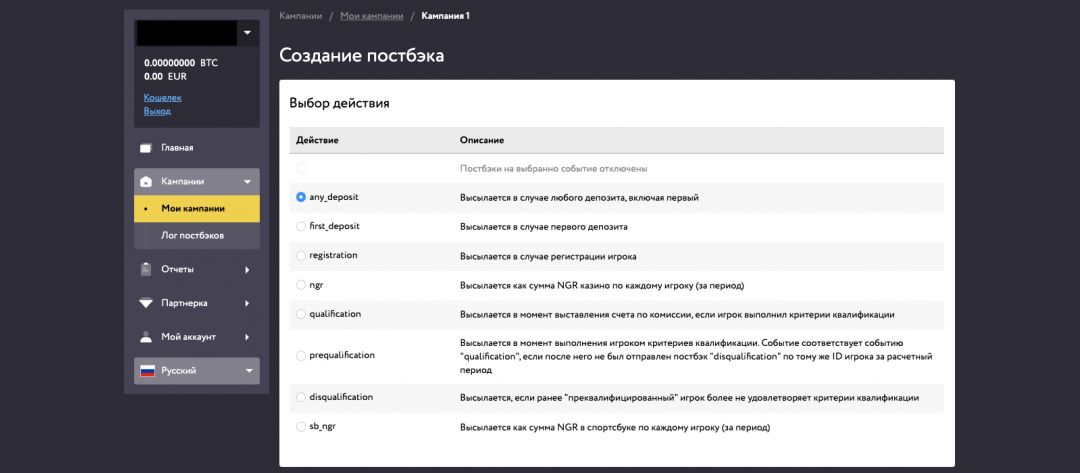Viewport: 1080px width, 473px height.
Task: Click the Мои кампании breadcrumb link
Action: tap(372, 16)
